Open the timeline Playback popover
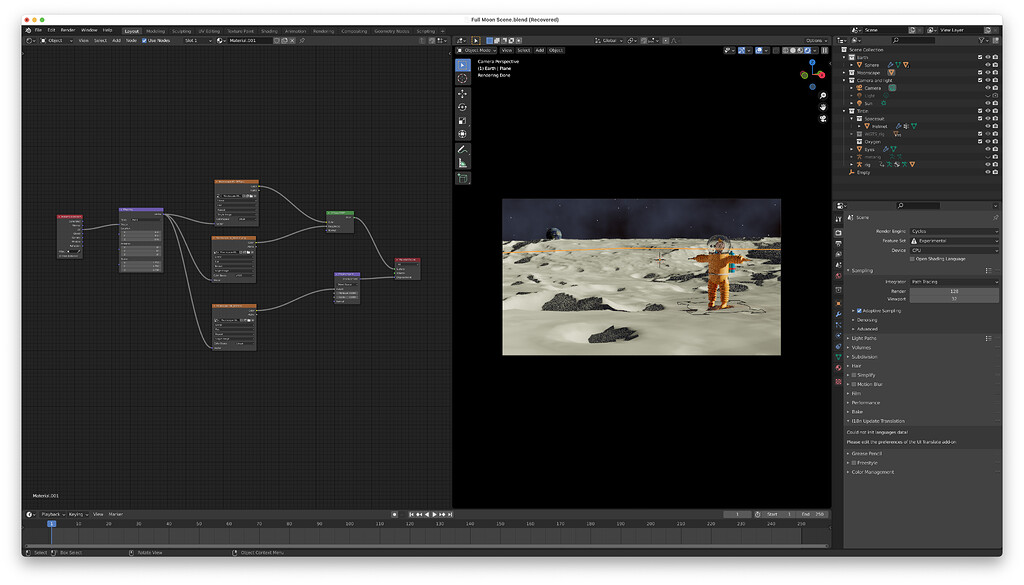Viewport: 1024px width, 585px height. point(53,514)
